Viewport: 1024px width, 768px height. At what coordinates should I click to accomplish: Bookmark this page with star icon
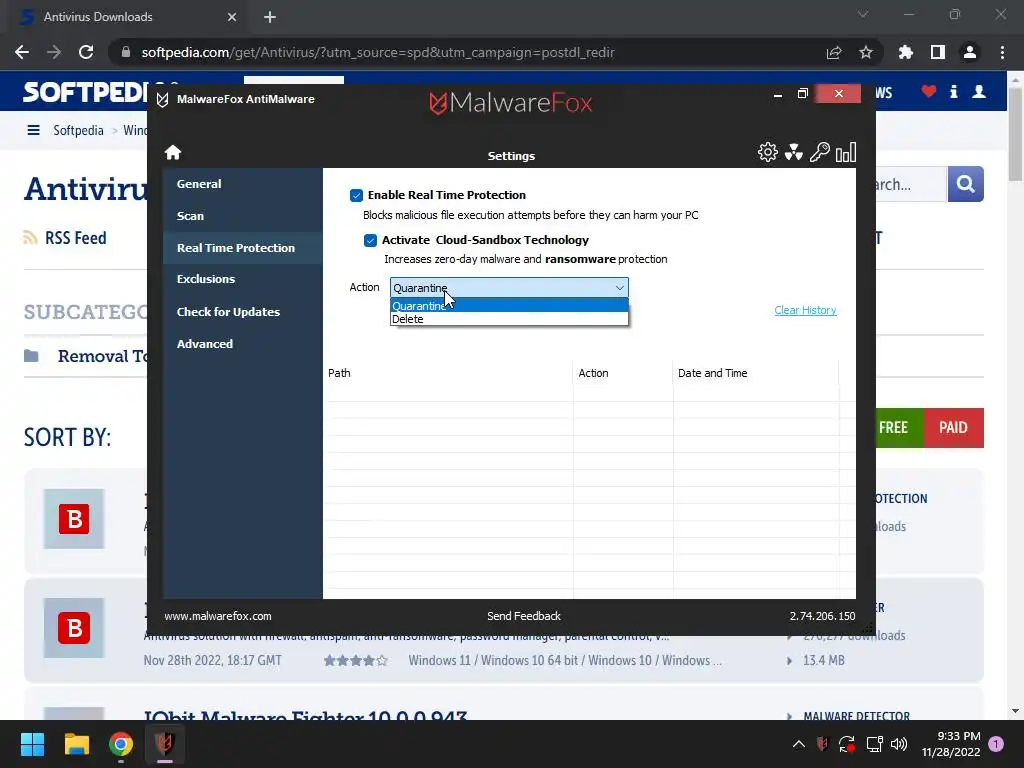click(866, 52)
